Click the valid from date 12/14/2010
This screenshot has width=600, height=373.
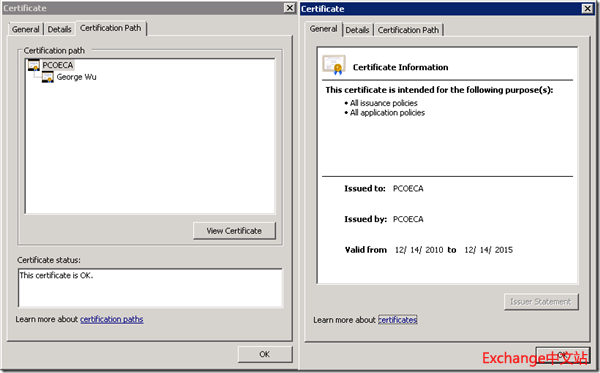(419, 250)
